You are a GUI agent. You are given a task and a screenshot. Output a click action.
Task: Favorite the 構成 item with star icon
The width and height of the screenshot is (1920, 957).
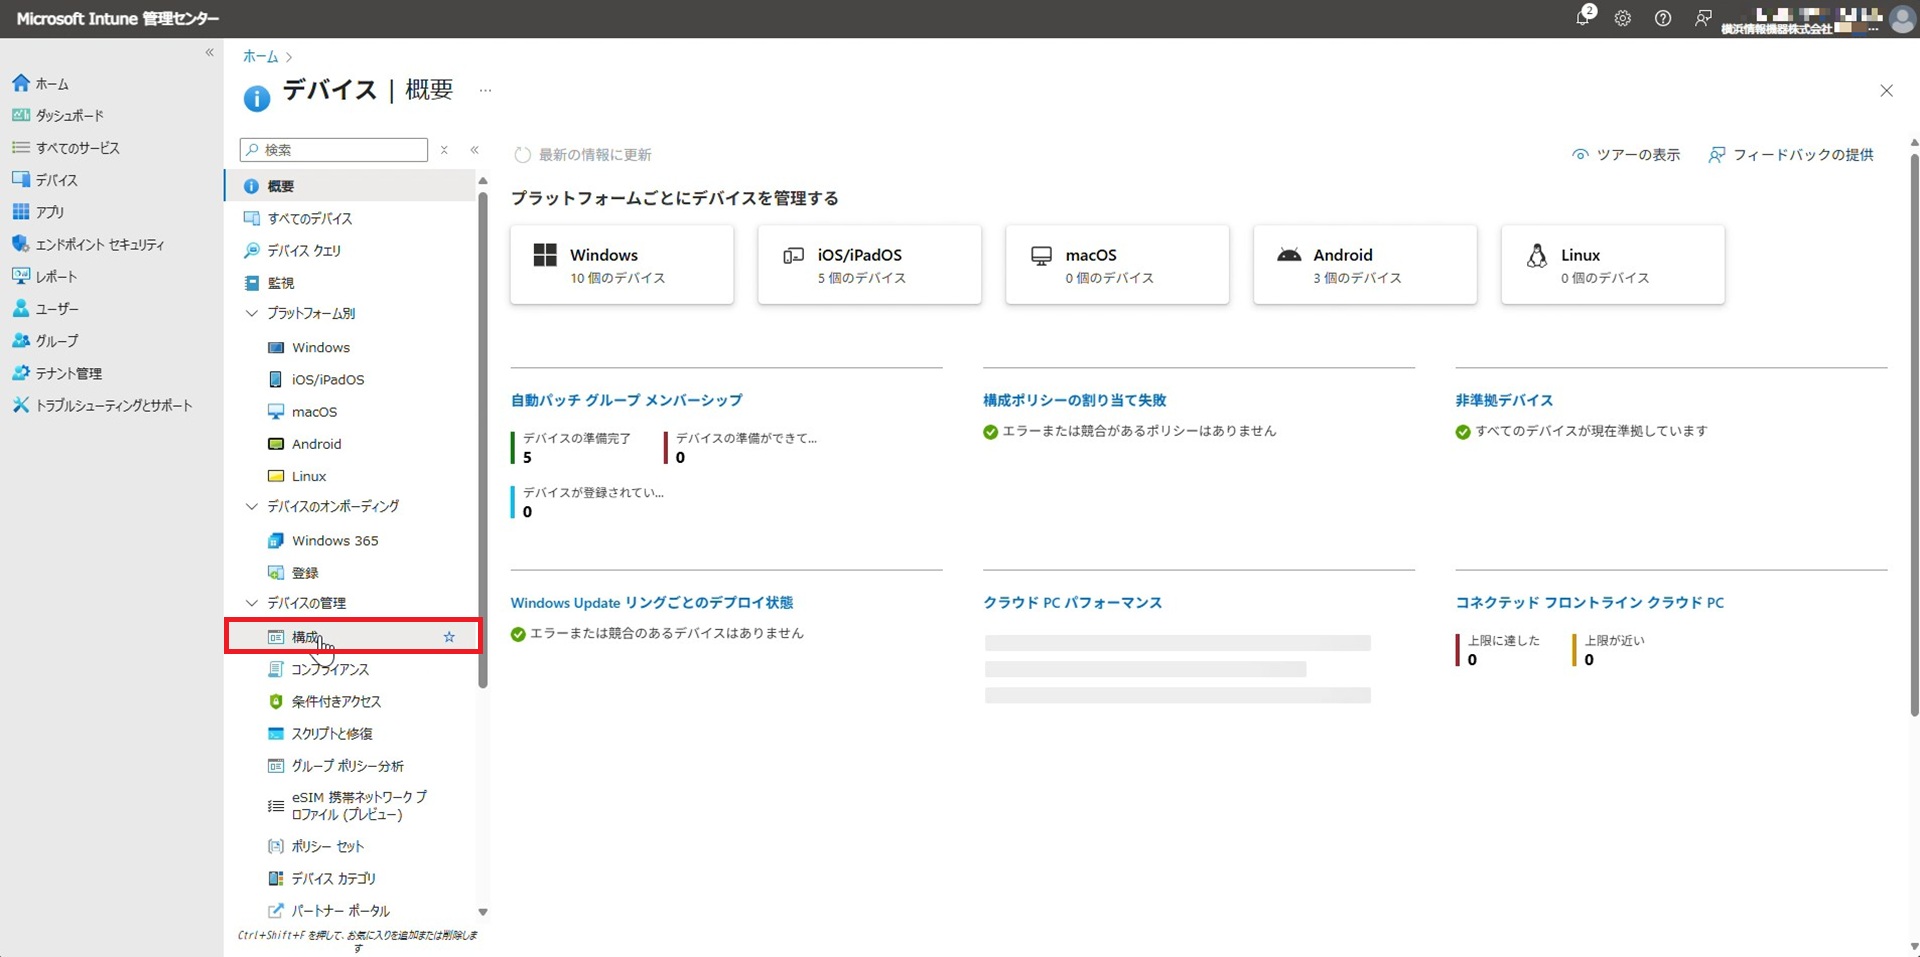449,637
